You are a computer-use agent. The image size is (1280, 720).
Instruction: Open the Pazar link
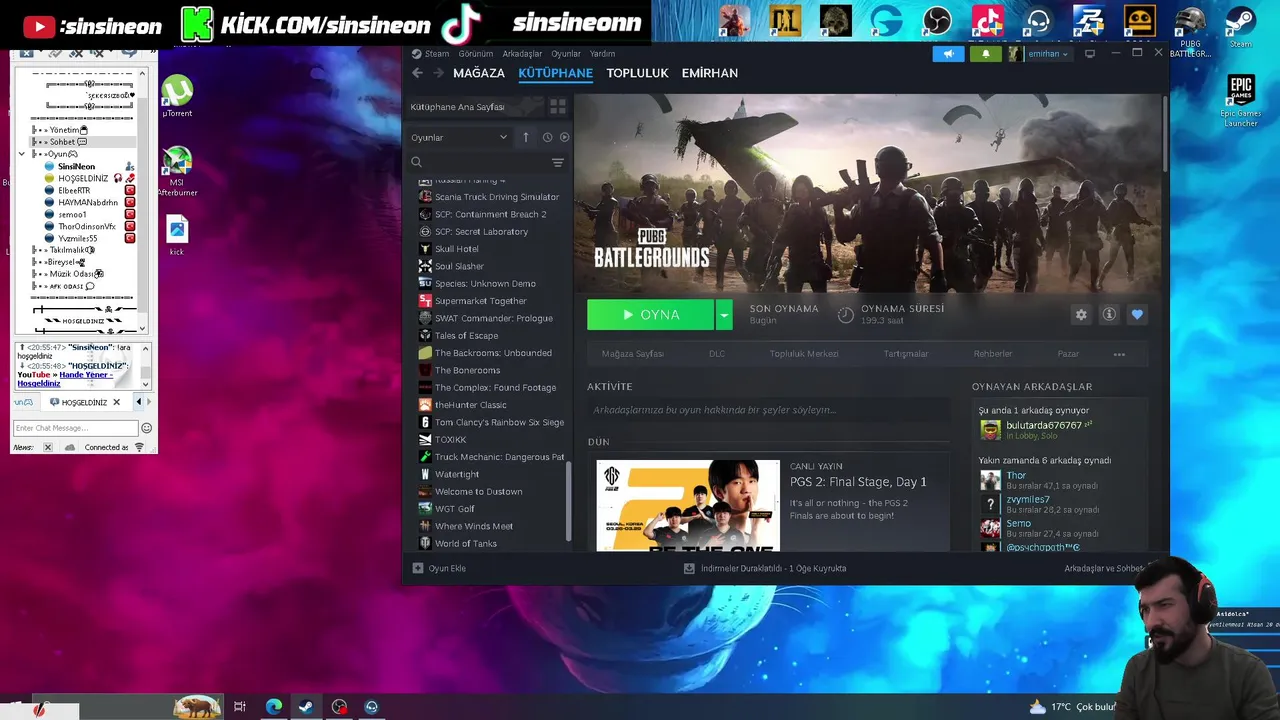point(1068,354)
